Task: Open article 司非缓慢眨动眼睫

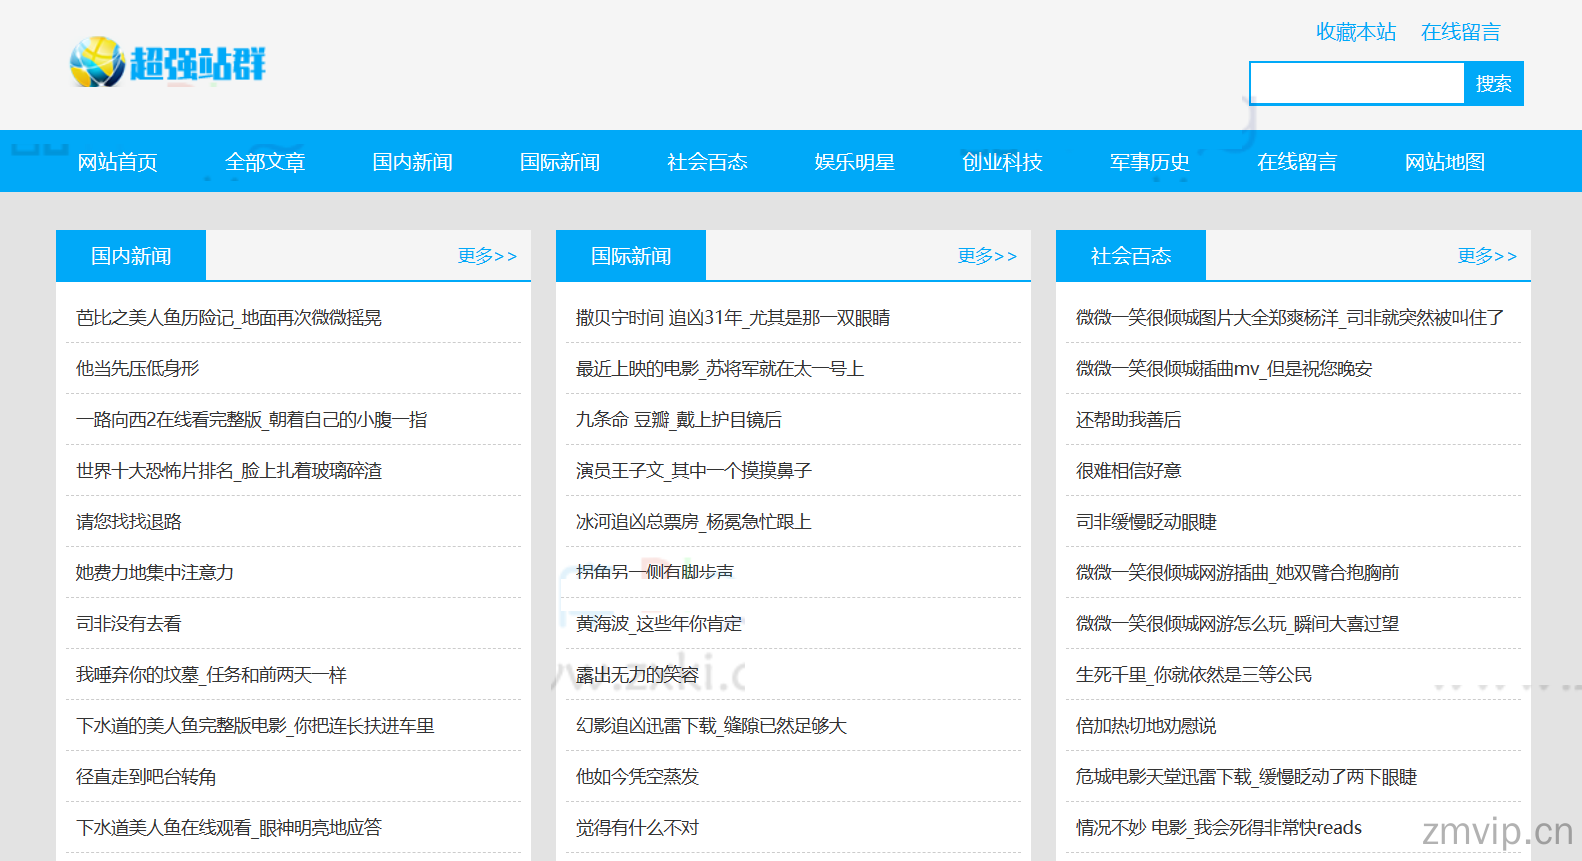Action: (x=1147, y=522)
